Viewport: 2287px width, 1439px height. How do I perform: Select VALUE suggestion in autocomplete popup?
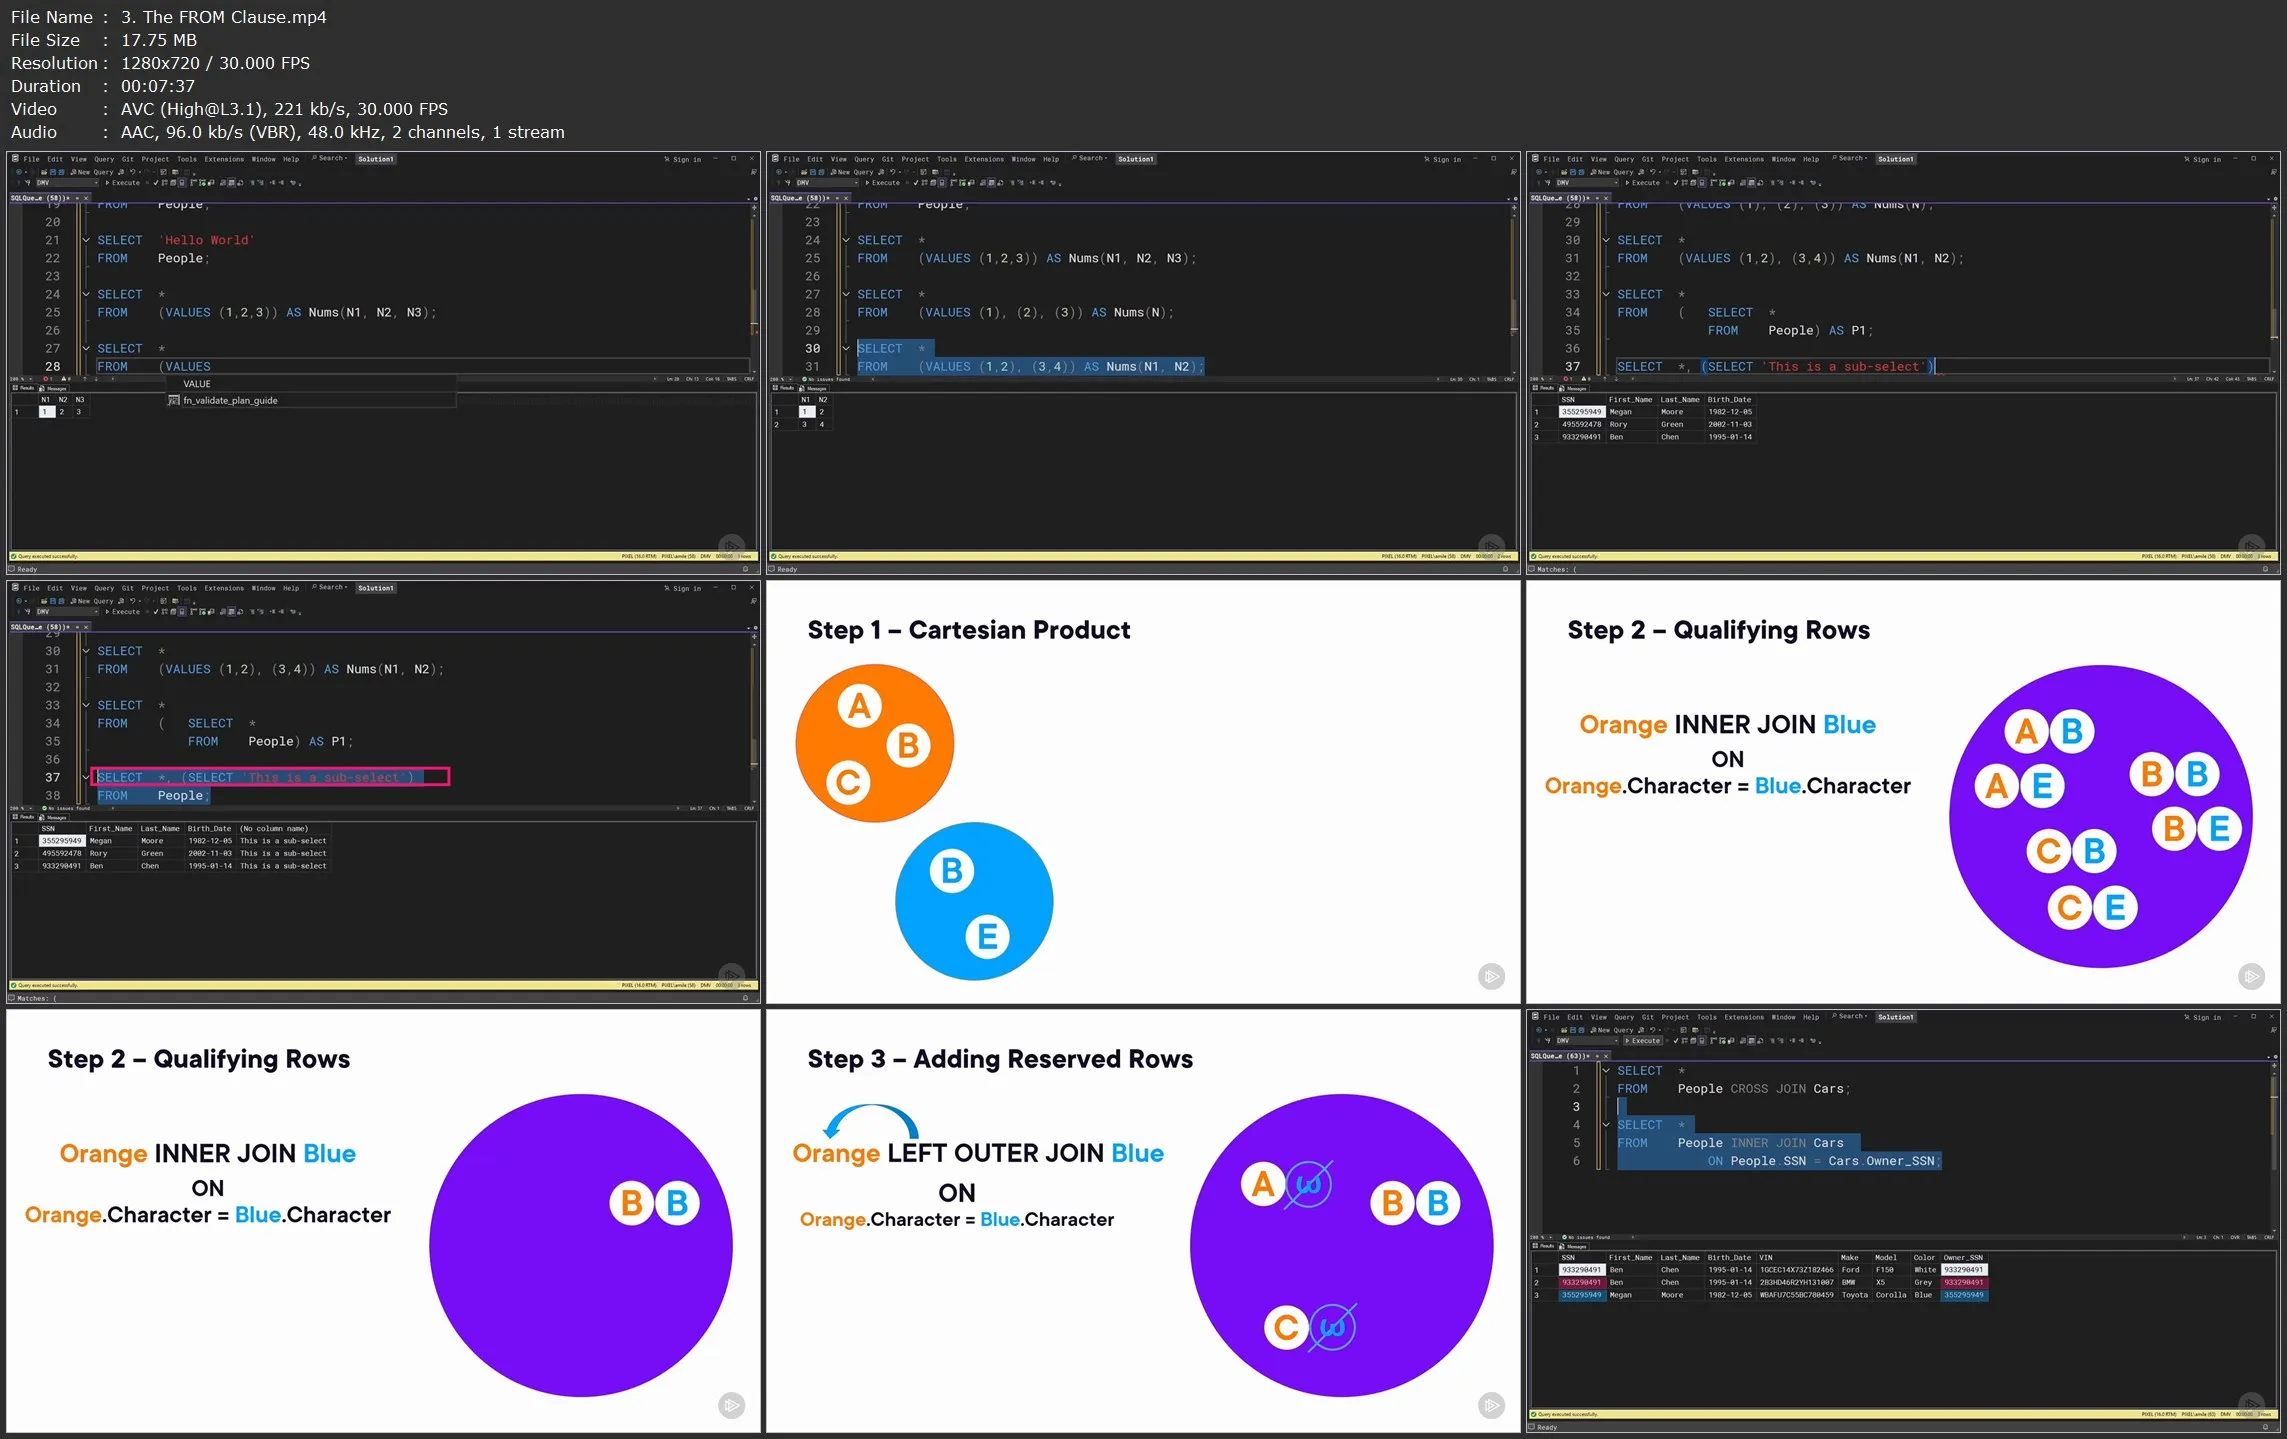click(x=197, y=384)
